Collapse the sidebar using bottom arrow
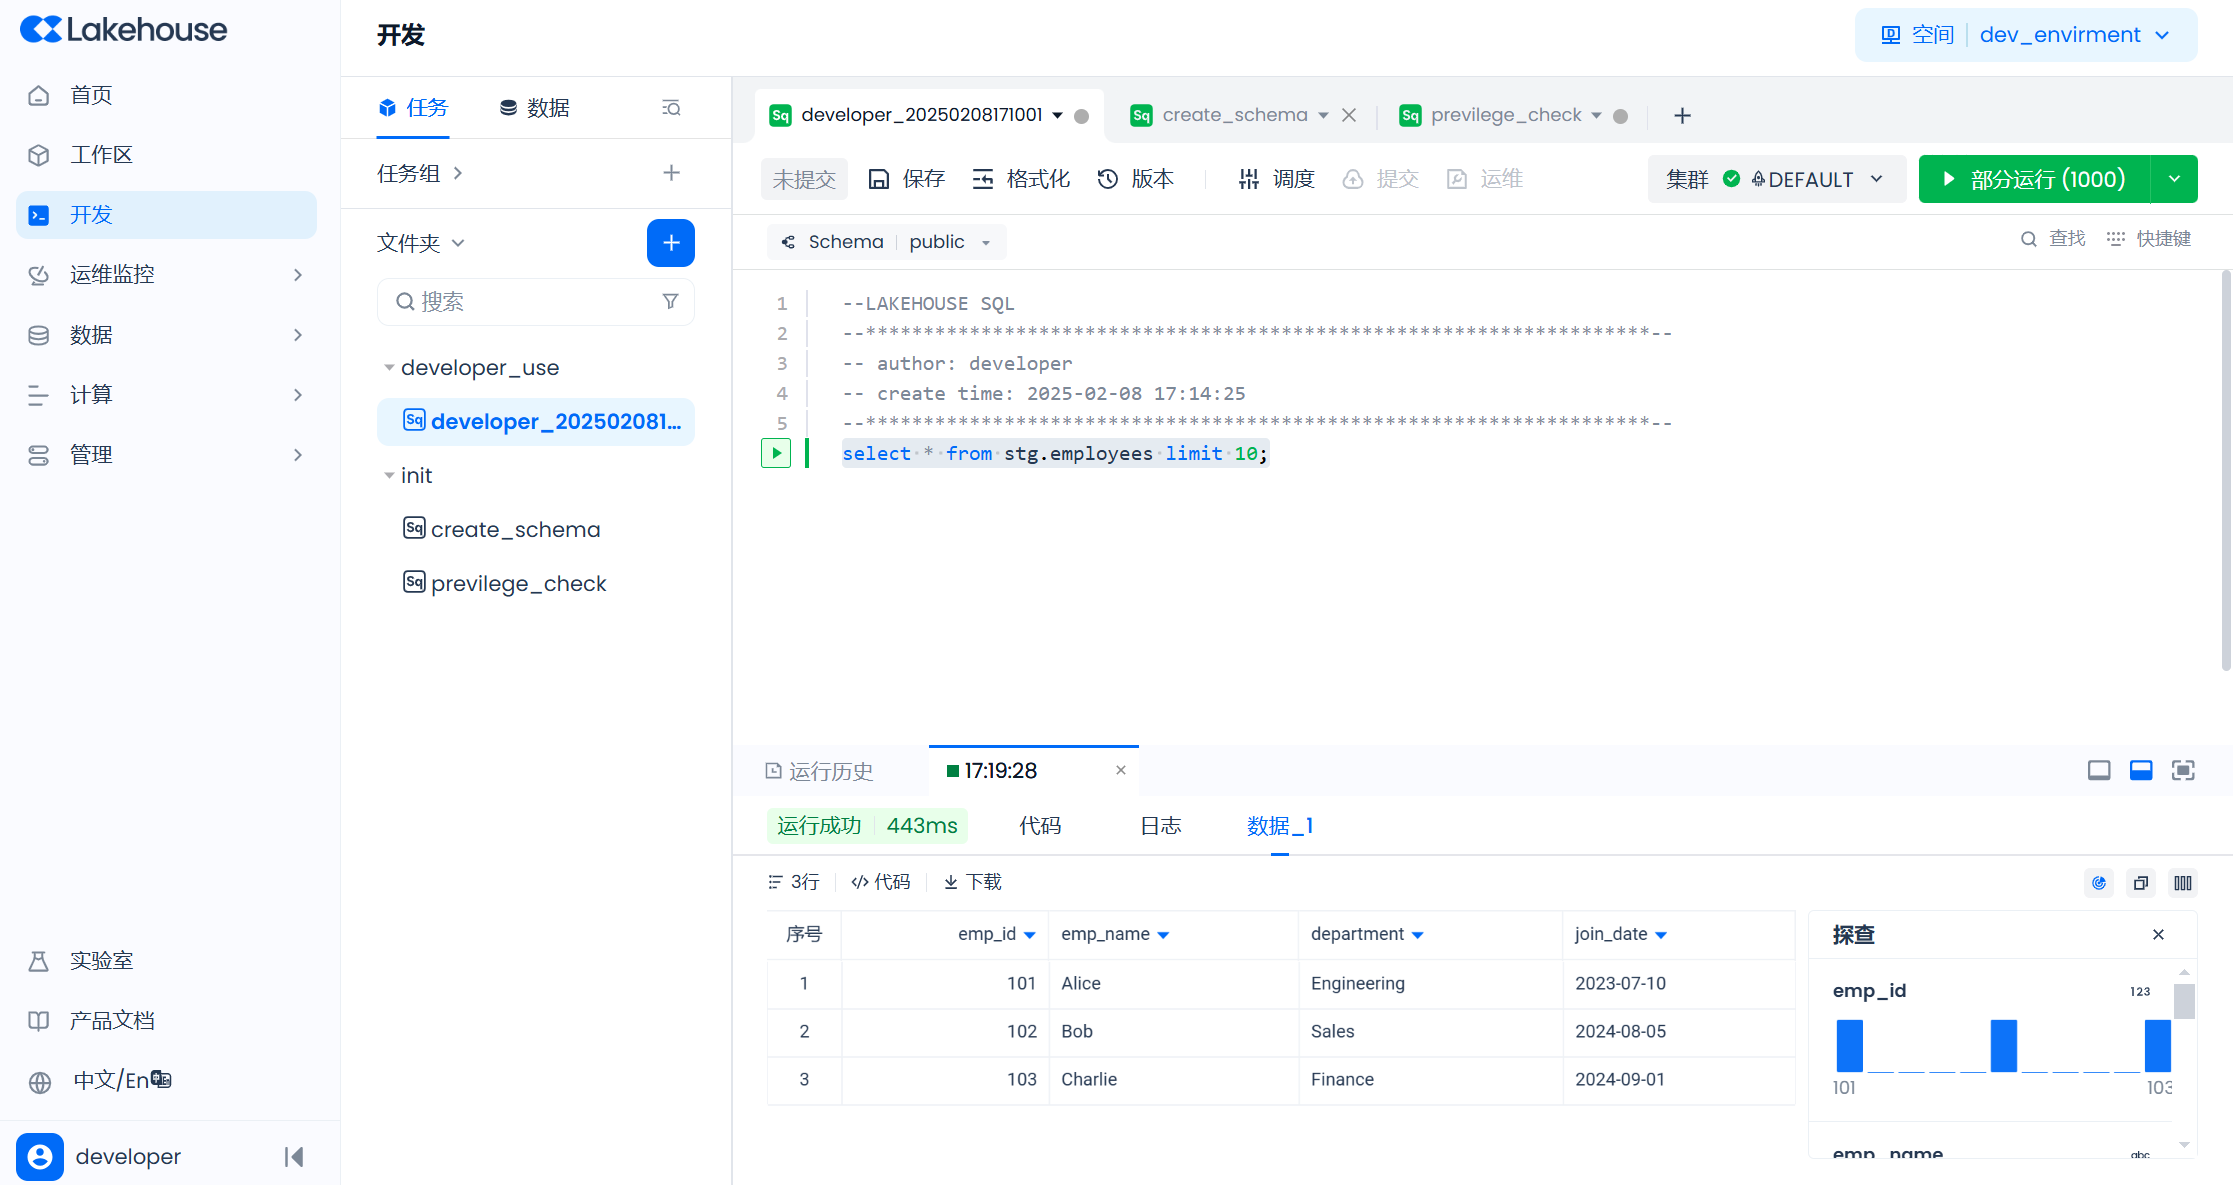The image size is (2233, 1185). point(294,1157)
